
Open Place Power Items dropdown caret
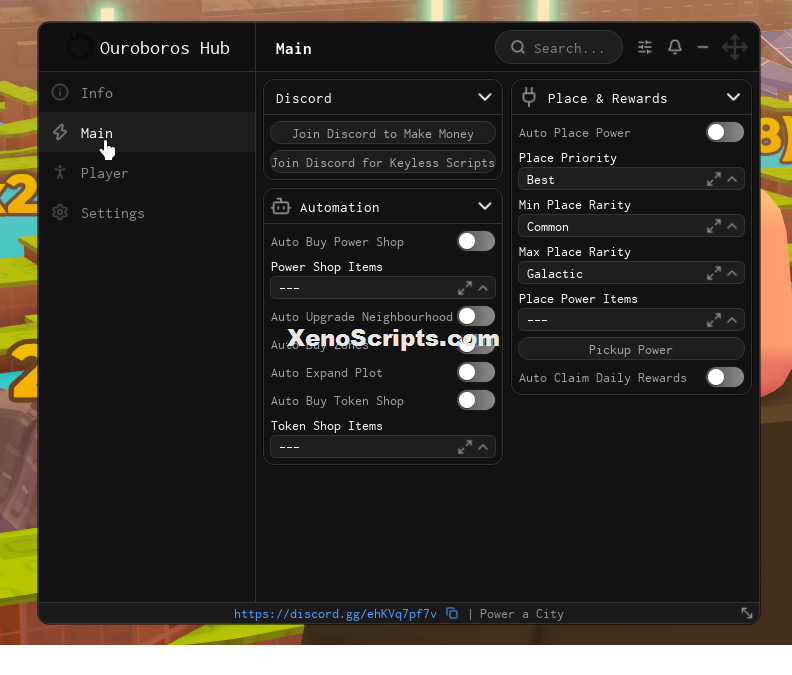(732, 320)
